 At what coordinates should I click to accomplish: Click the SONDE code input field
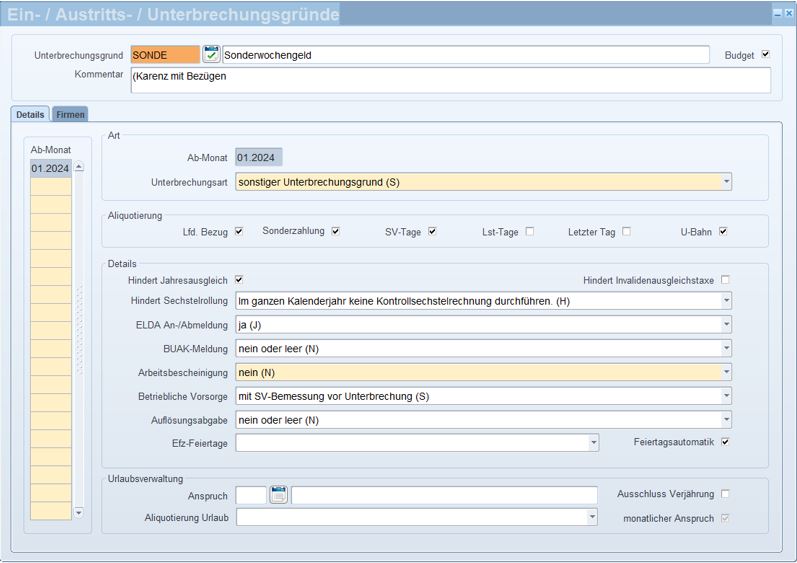click(165, 55)
